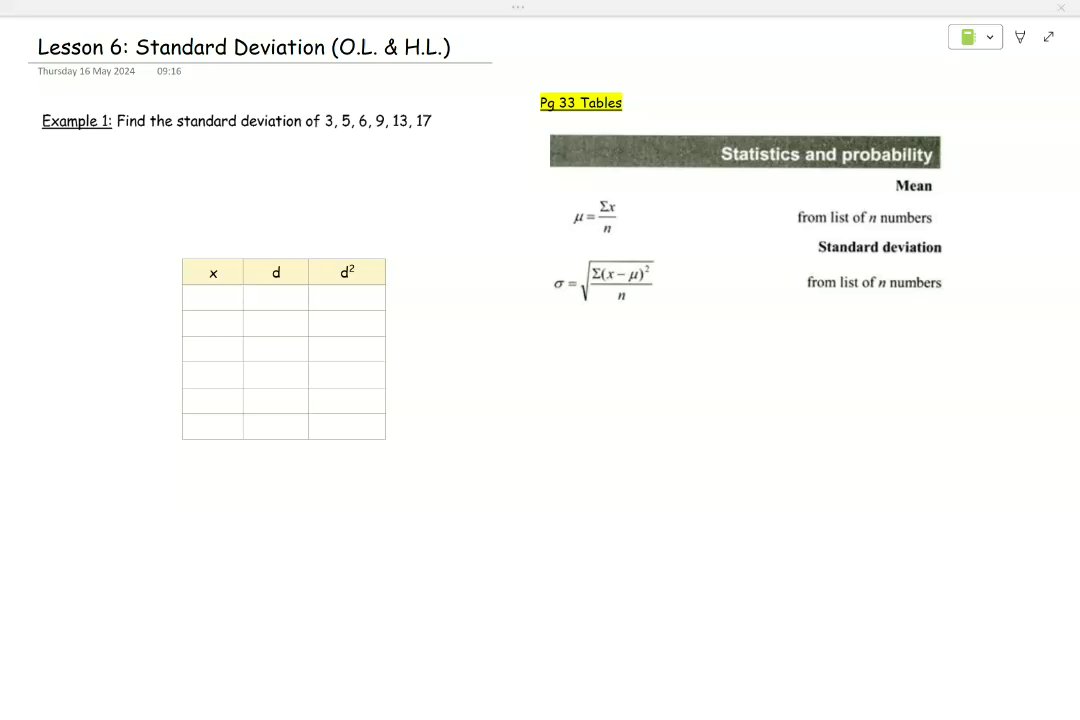Click the highlighted 'Pg 33 Tables' text

tap(581, 103)
